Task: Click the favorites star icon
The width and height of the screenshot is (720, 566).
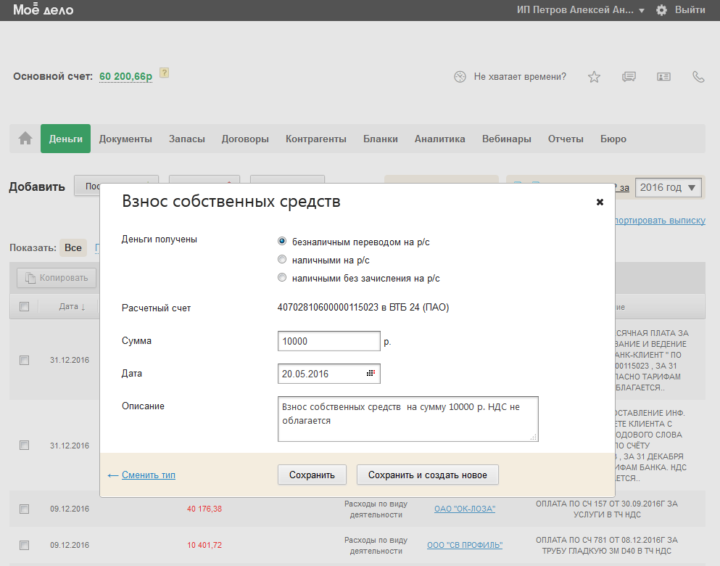Action: click(x=594, y=76)
